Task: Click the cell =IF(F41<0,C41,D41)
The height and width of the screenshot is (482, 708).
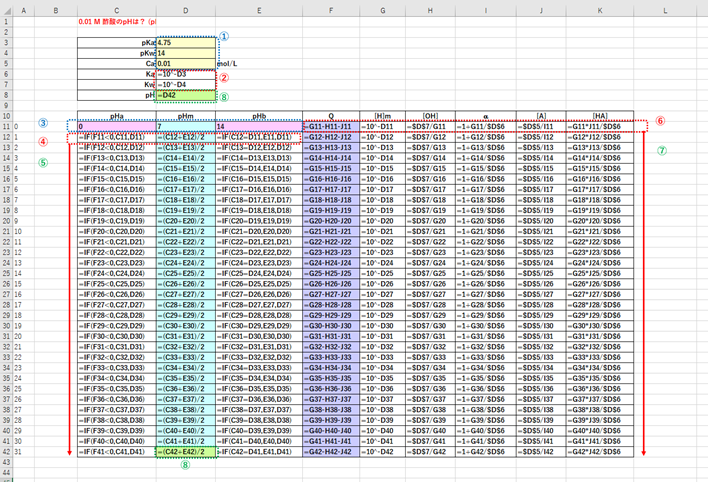Action: pos(117,452)
